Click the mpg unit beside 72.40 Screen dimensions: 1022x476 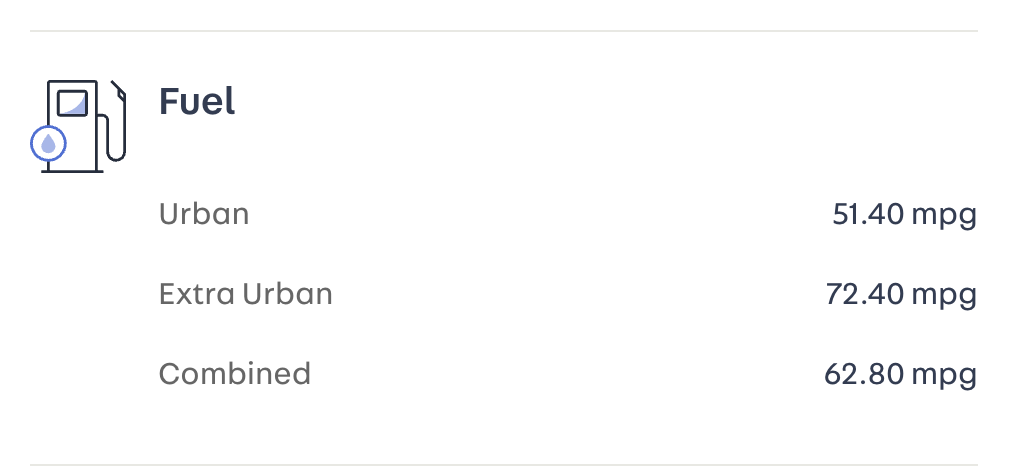point(944,296)
